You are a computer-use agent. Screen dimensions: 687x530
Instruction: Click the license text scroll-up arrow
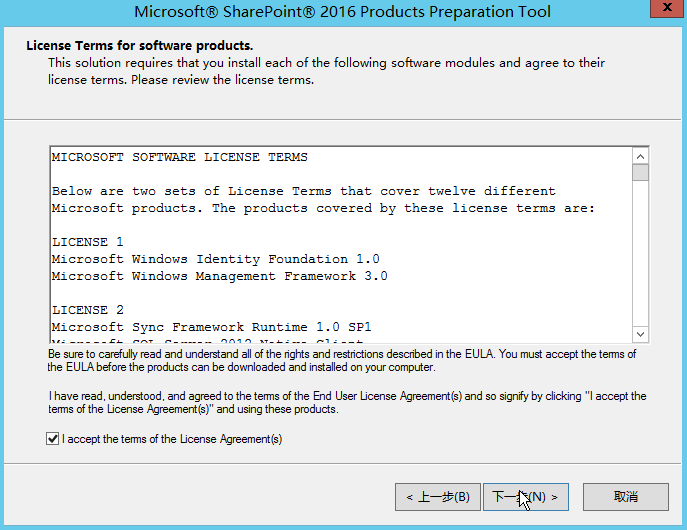coord(640,156)
